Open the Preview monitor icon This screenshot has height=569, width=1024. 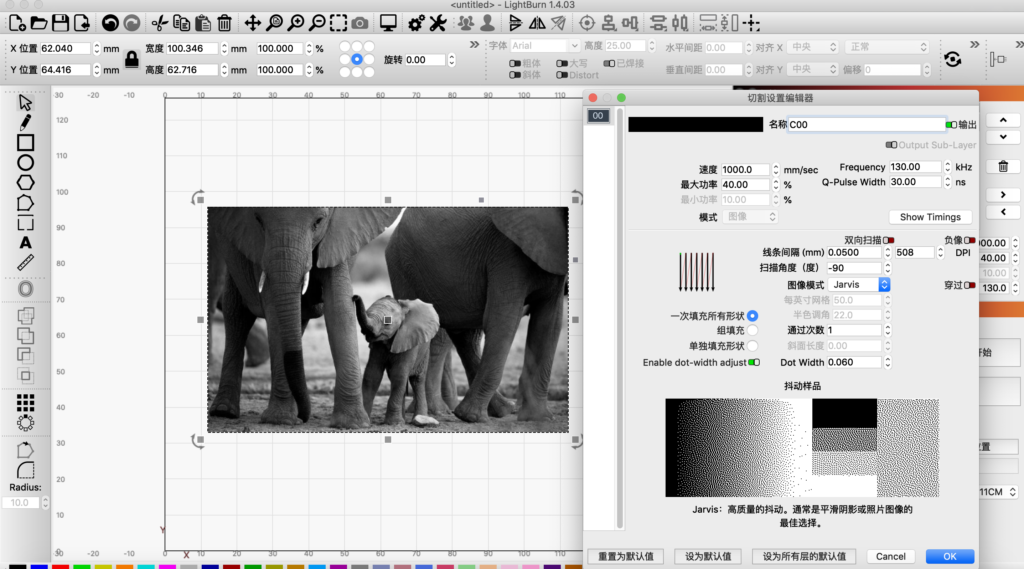point(388,22)
